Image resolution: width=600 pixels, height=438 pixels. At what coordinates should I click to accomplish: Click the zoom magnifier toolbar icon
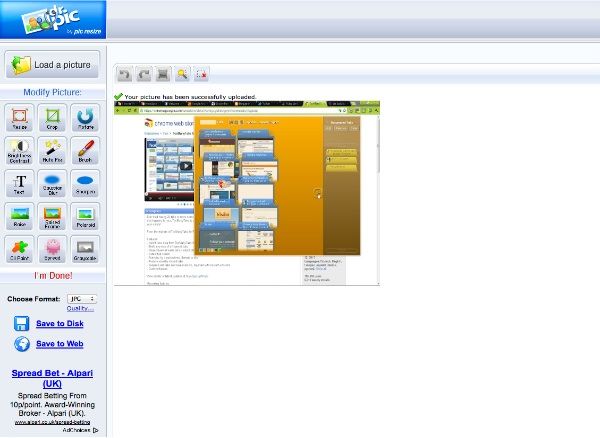[x=182, y=74]
